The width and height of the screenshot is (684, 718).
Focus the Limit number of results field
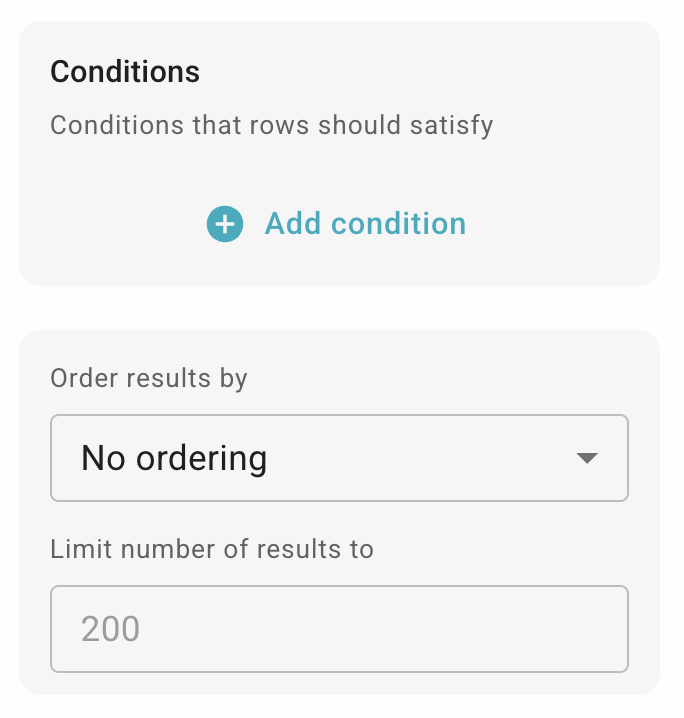click(x=339, y=629)
